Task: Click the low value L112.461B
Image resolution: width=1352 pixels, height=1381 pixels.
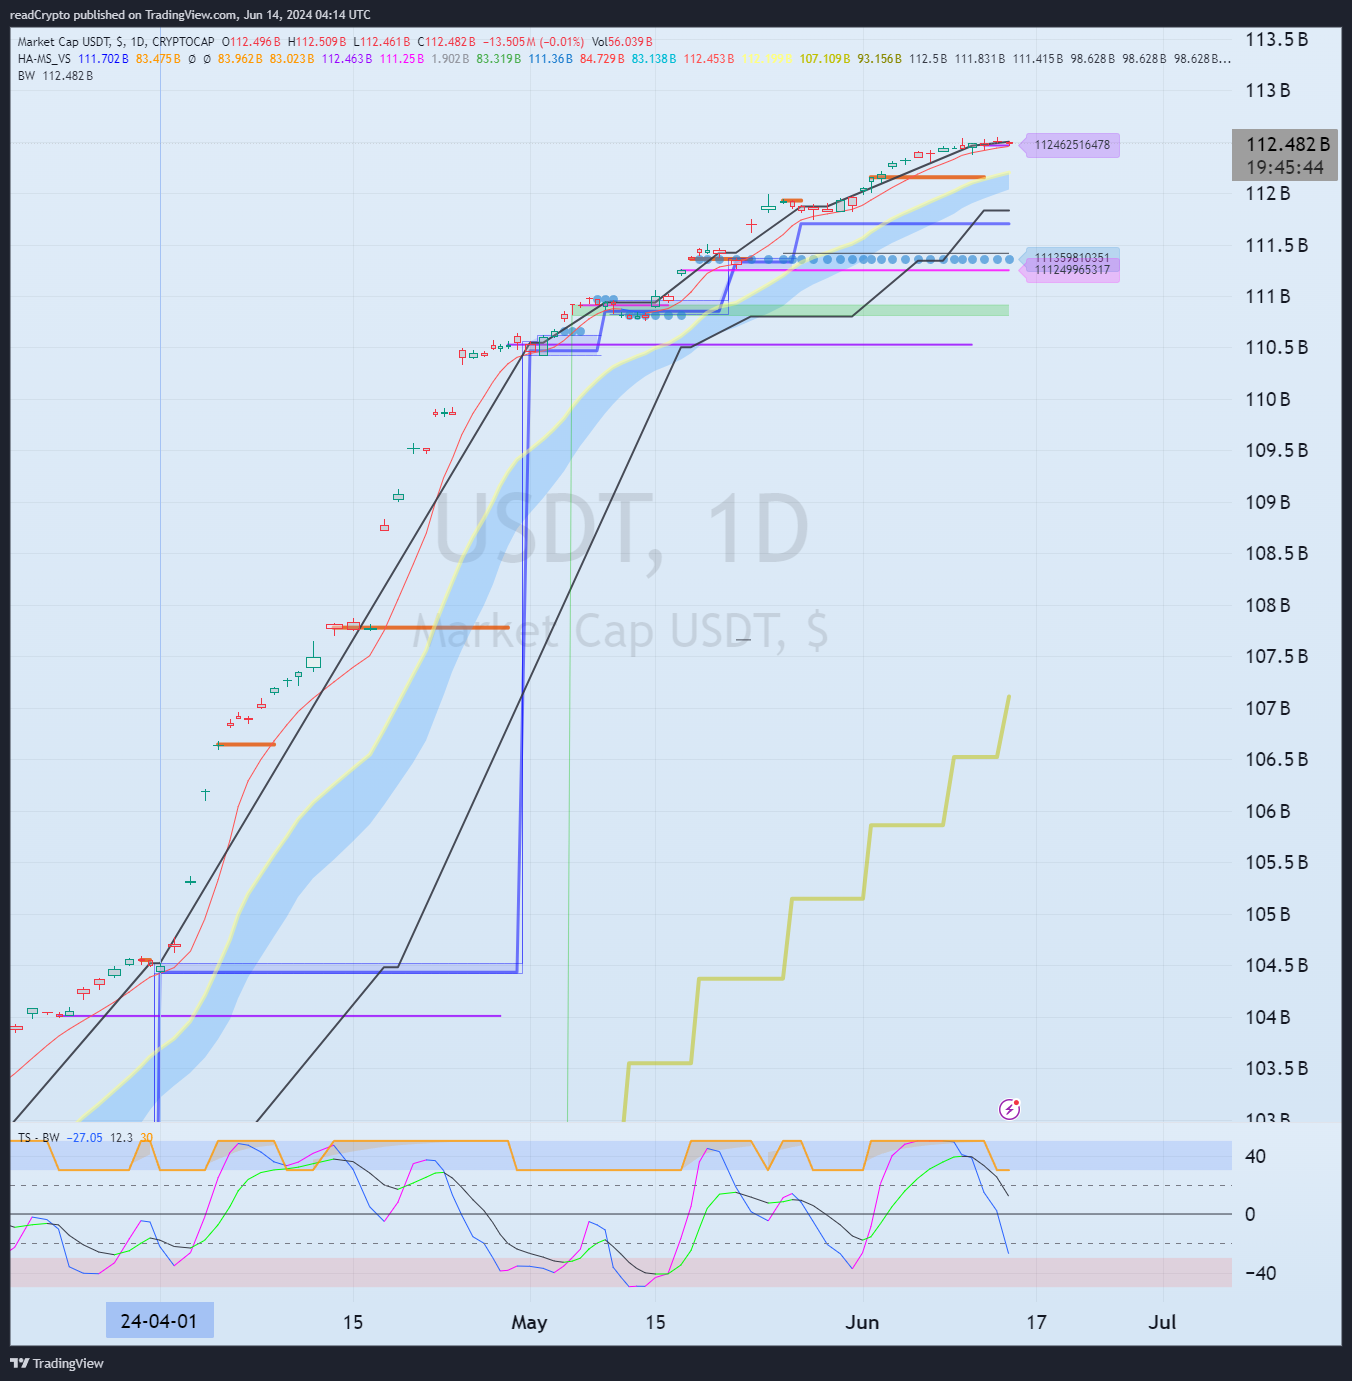Action: click(381, 42)
